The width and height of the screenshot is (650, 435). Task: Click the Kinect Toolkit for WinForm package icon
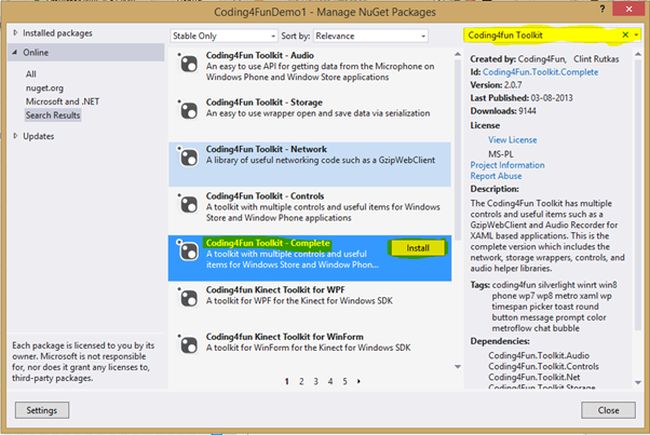coord(189,345)
